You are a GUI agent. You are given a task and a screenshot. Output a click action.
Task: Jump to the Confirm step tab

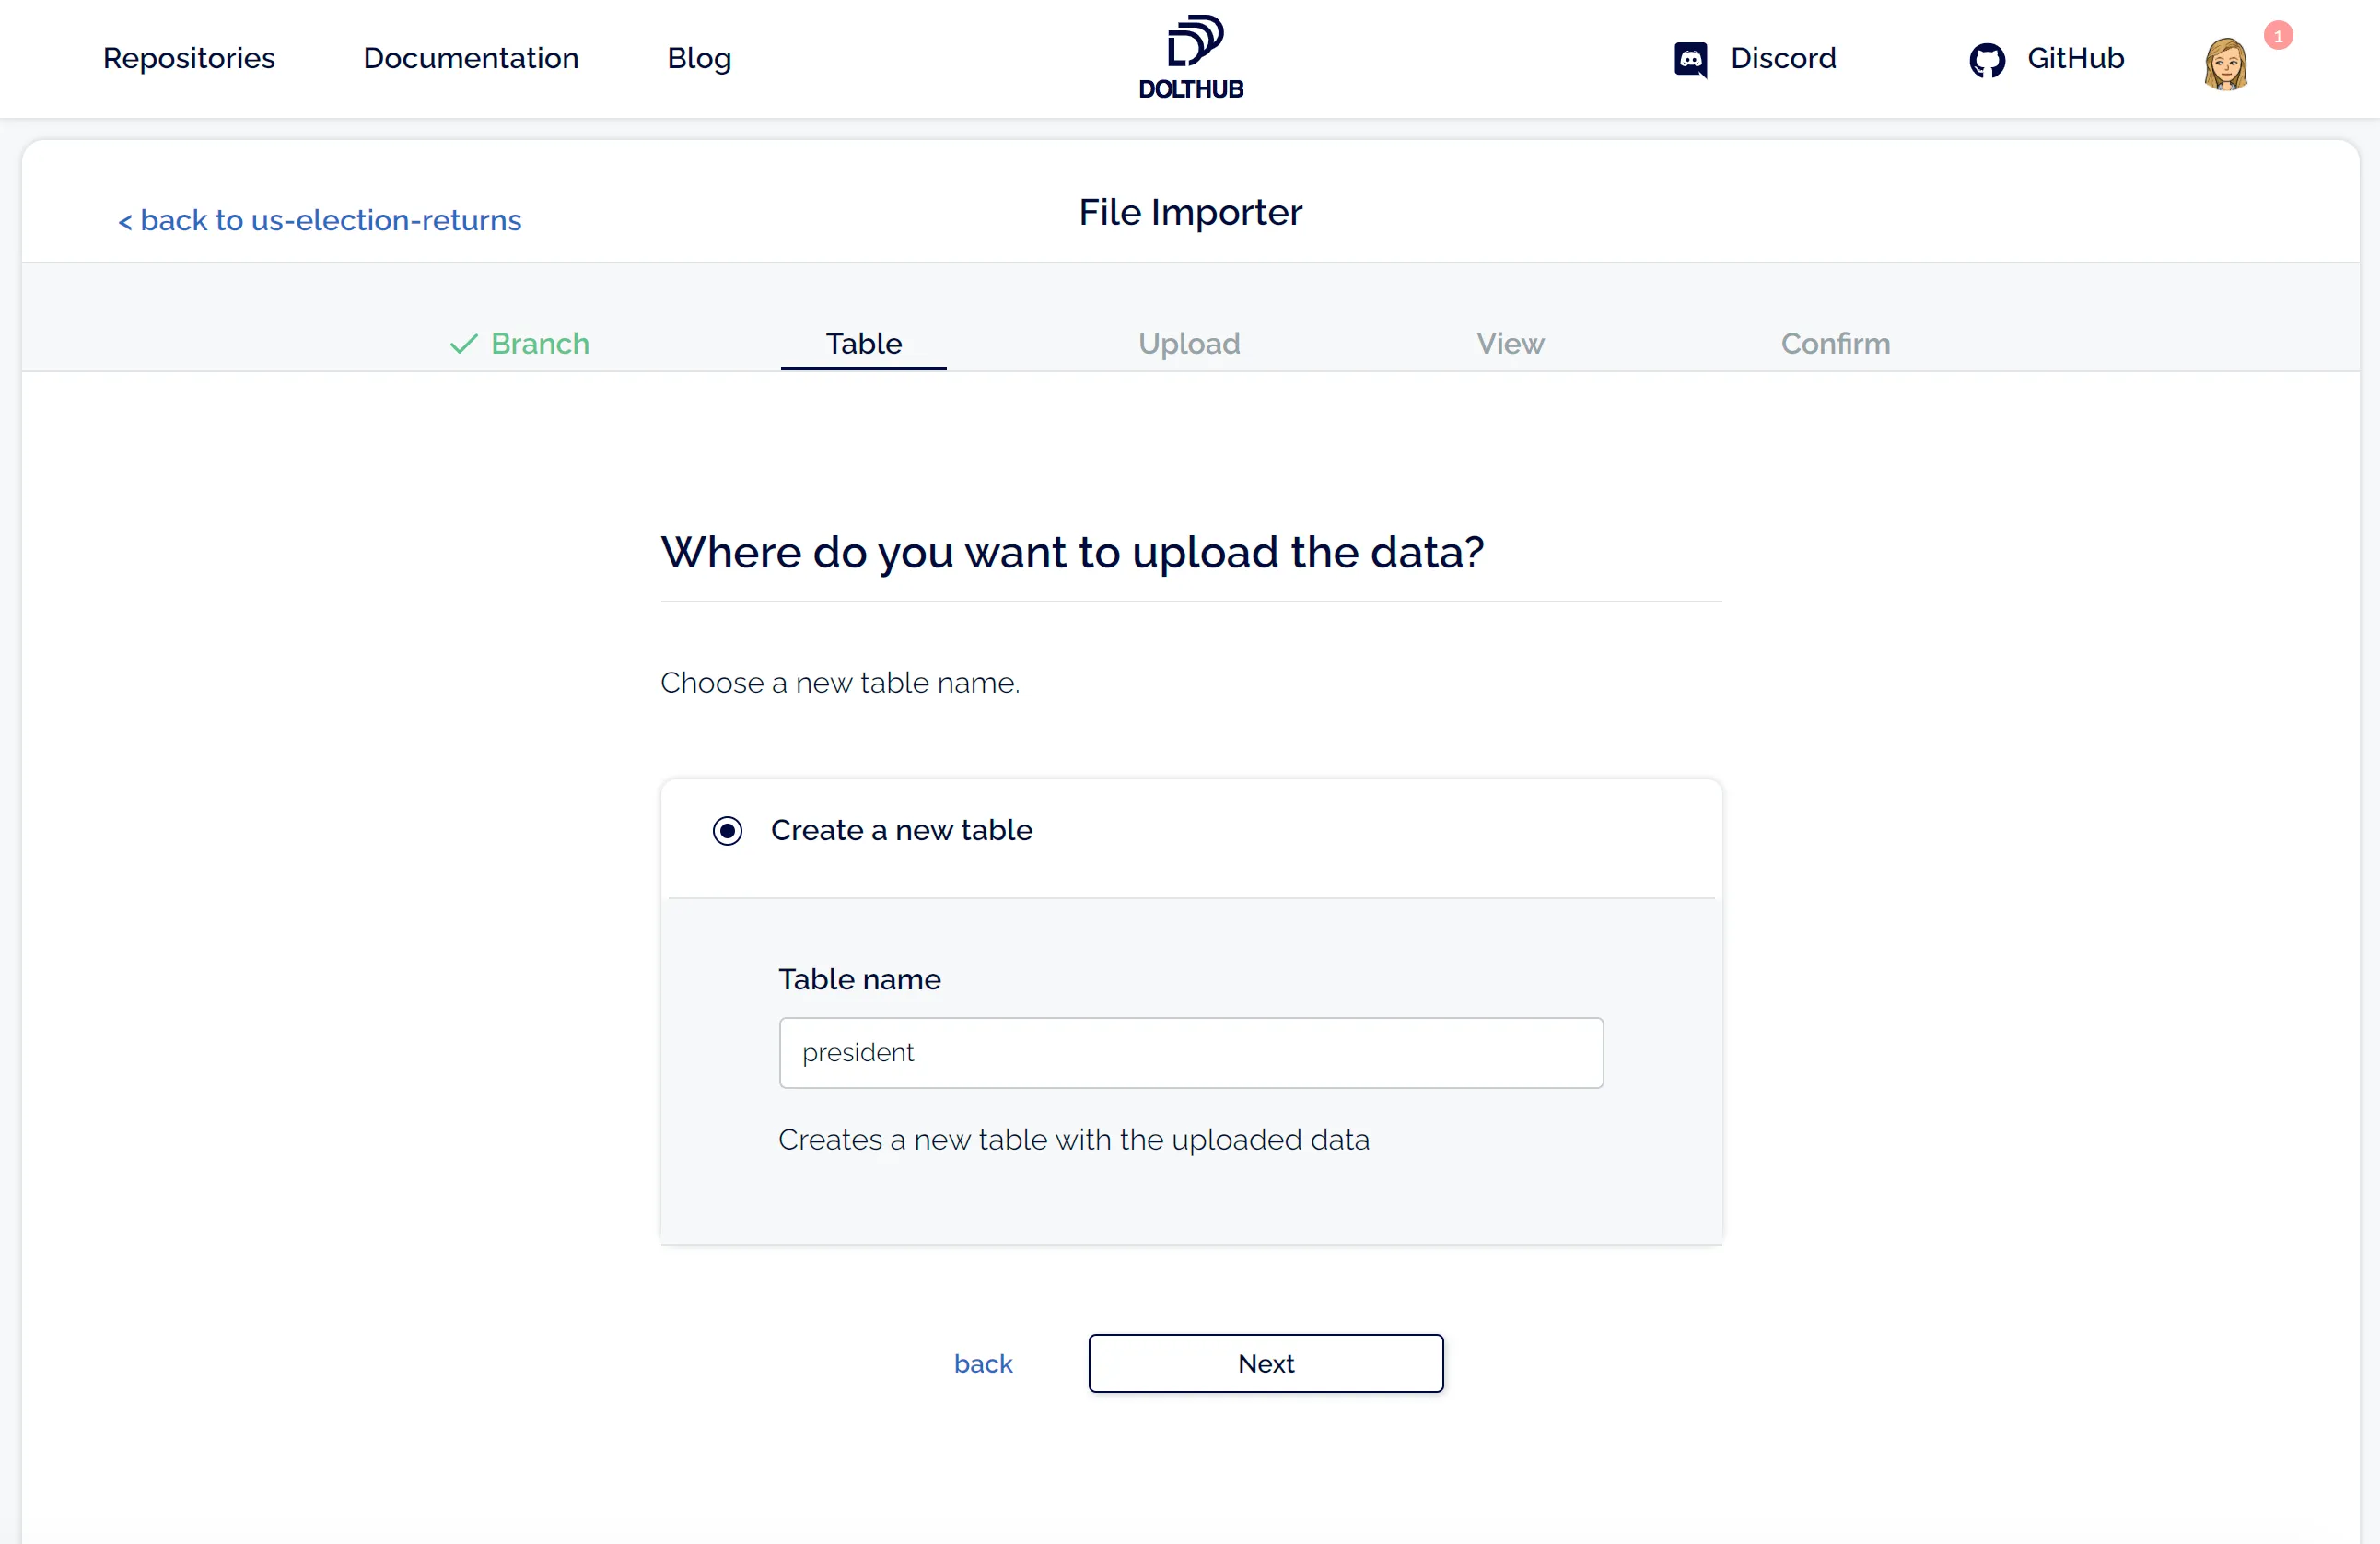1834,343
